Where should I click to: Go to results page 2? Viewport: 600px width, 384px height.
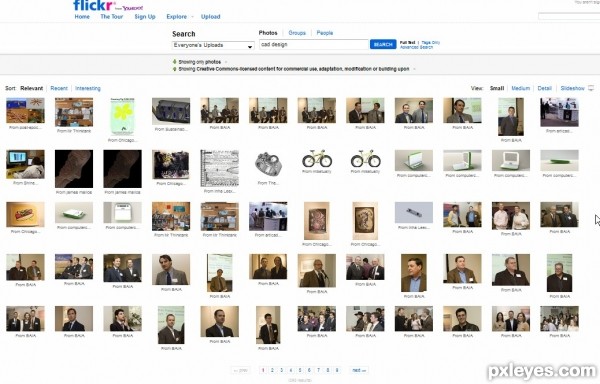(272, 370)
